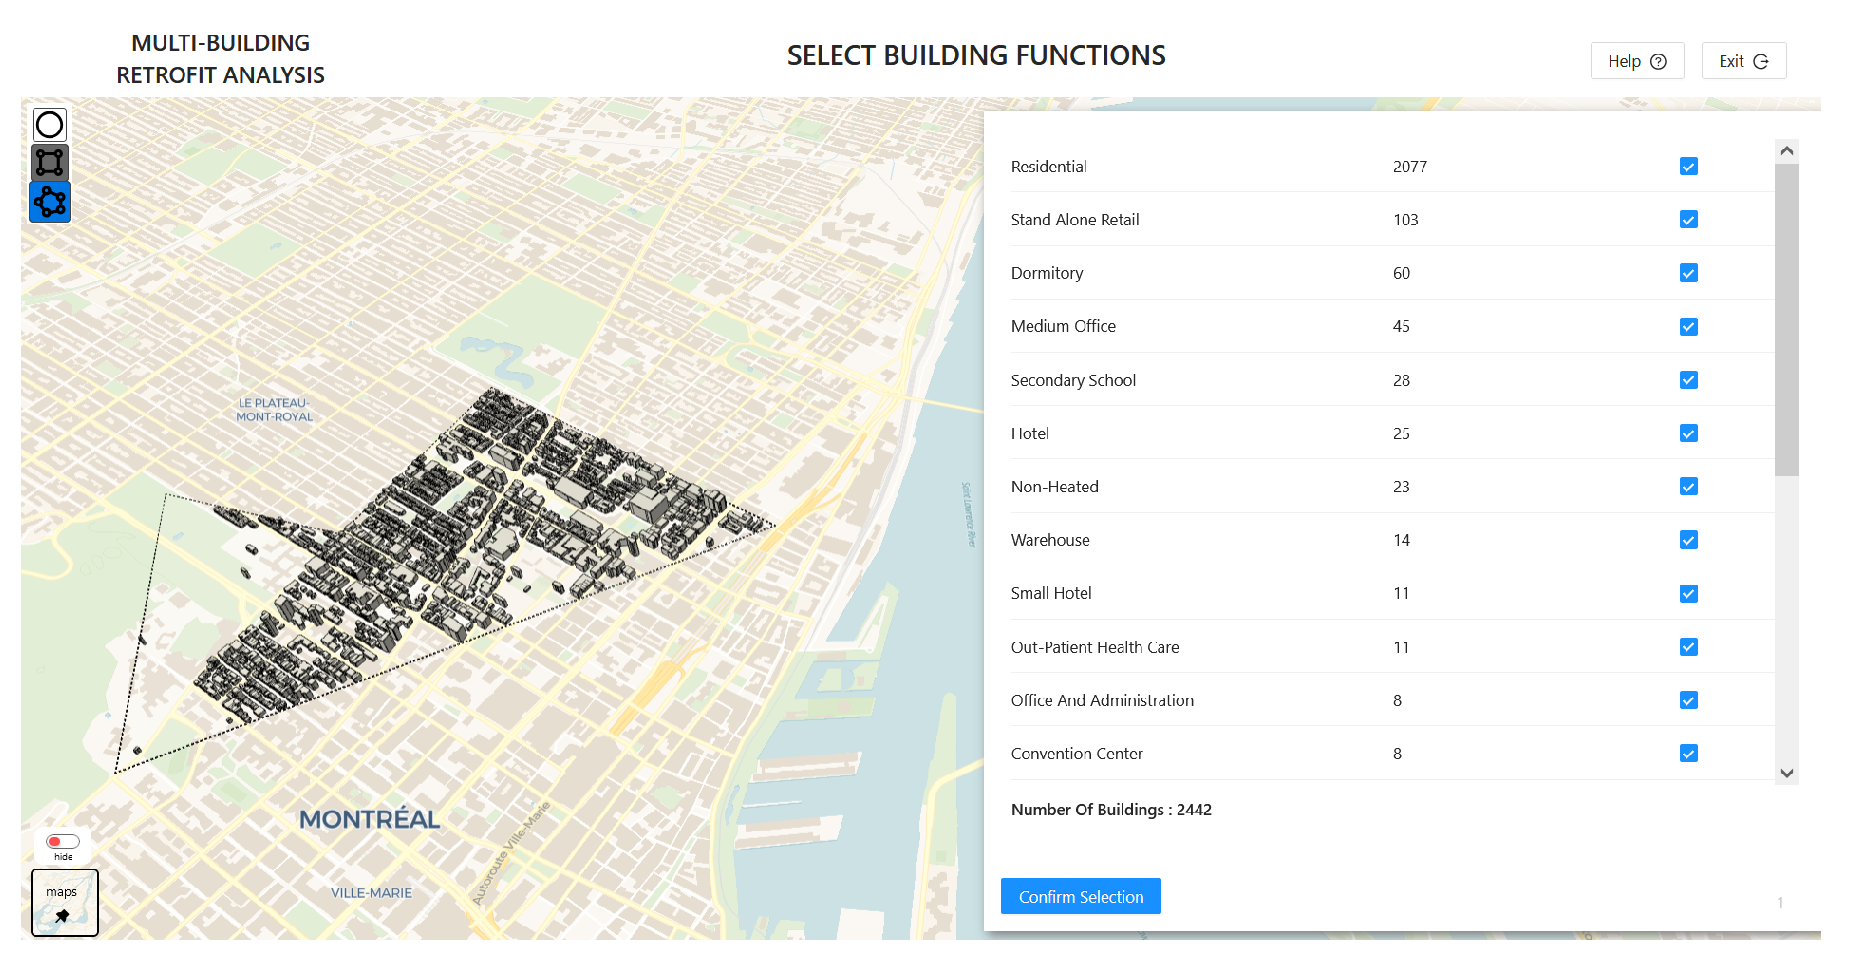Screen dimensions: 1860x967
Task: Open the maps basemap thumbnail
Action: point(65,902)
